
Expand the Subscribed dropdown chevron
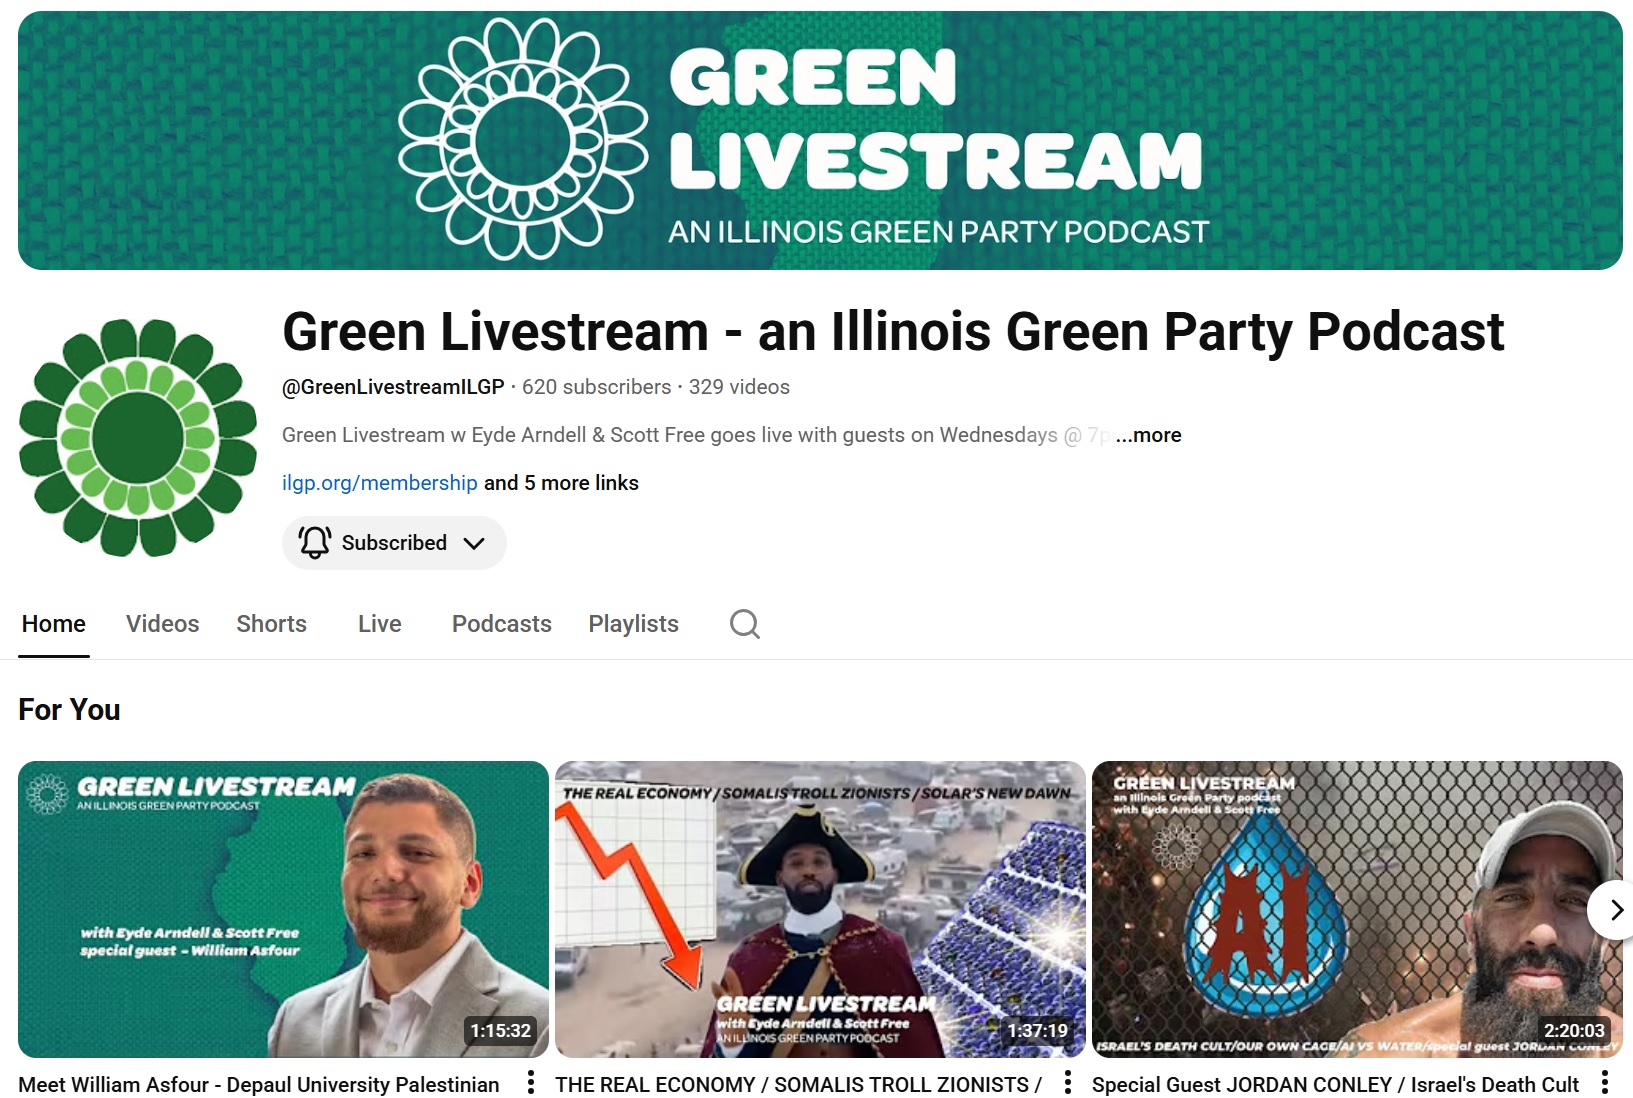tap(474, 543)
